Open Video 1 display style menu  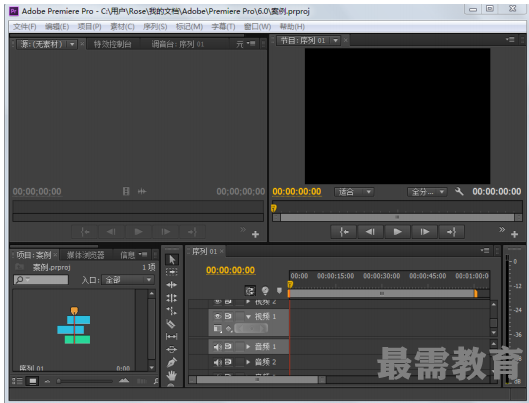(x=218, y=328)
